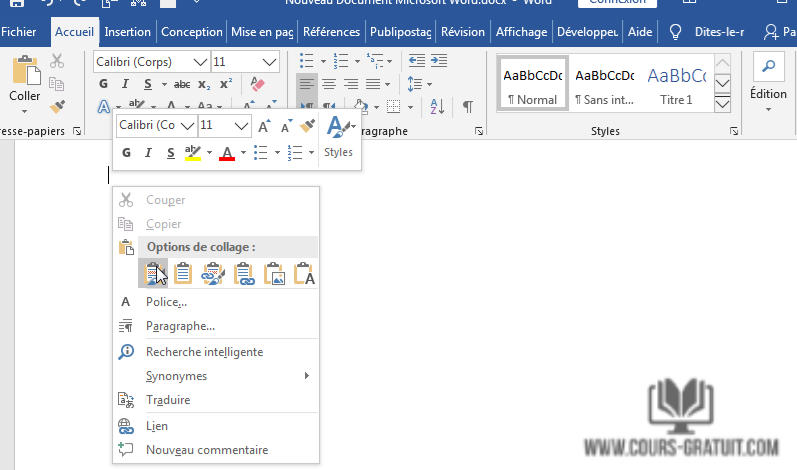
Task: Click Nouveau commentaire in the context menu
Action: (206, 450)
